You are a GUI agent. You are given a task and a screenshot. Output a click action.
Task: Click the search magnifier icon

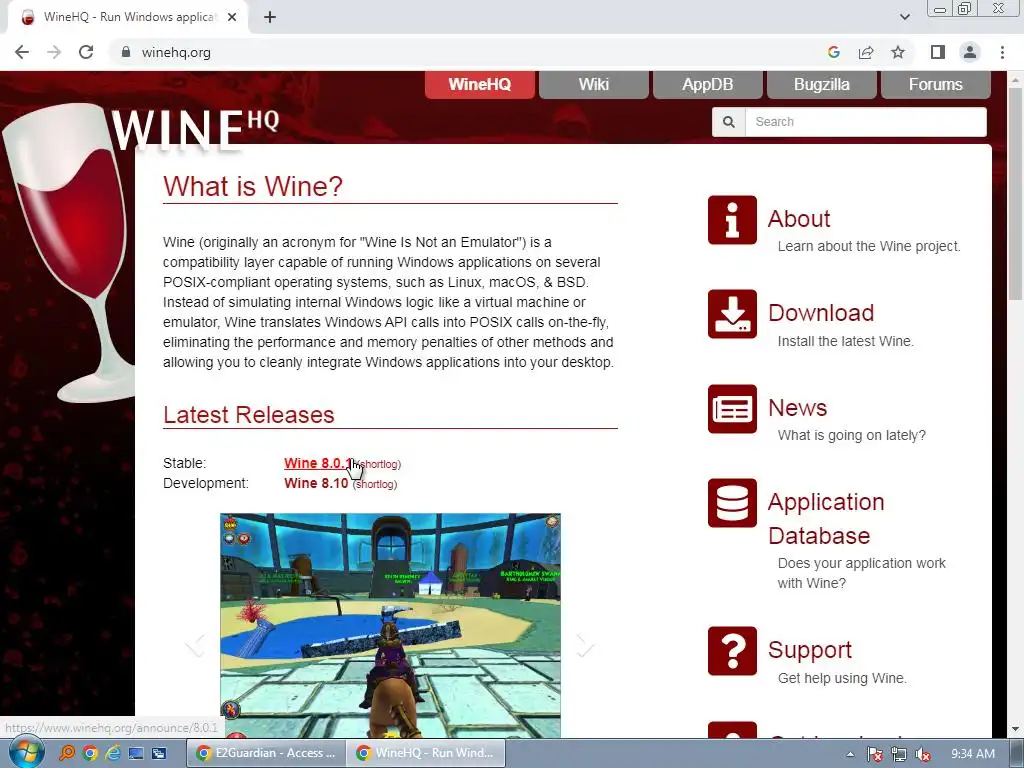coord(729,122)
